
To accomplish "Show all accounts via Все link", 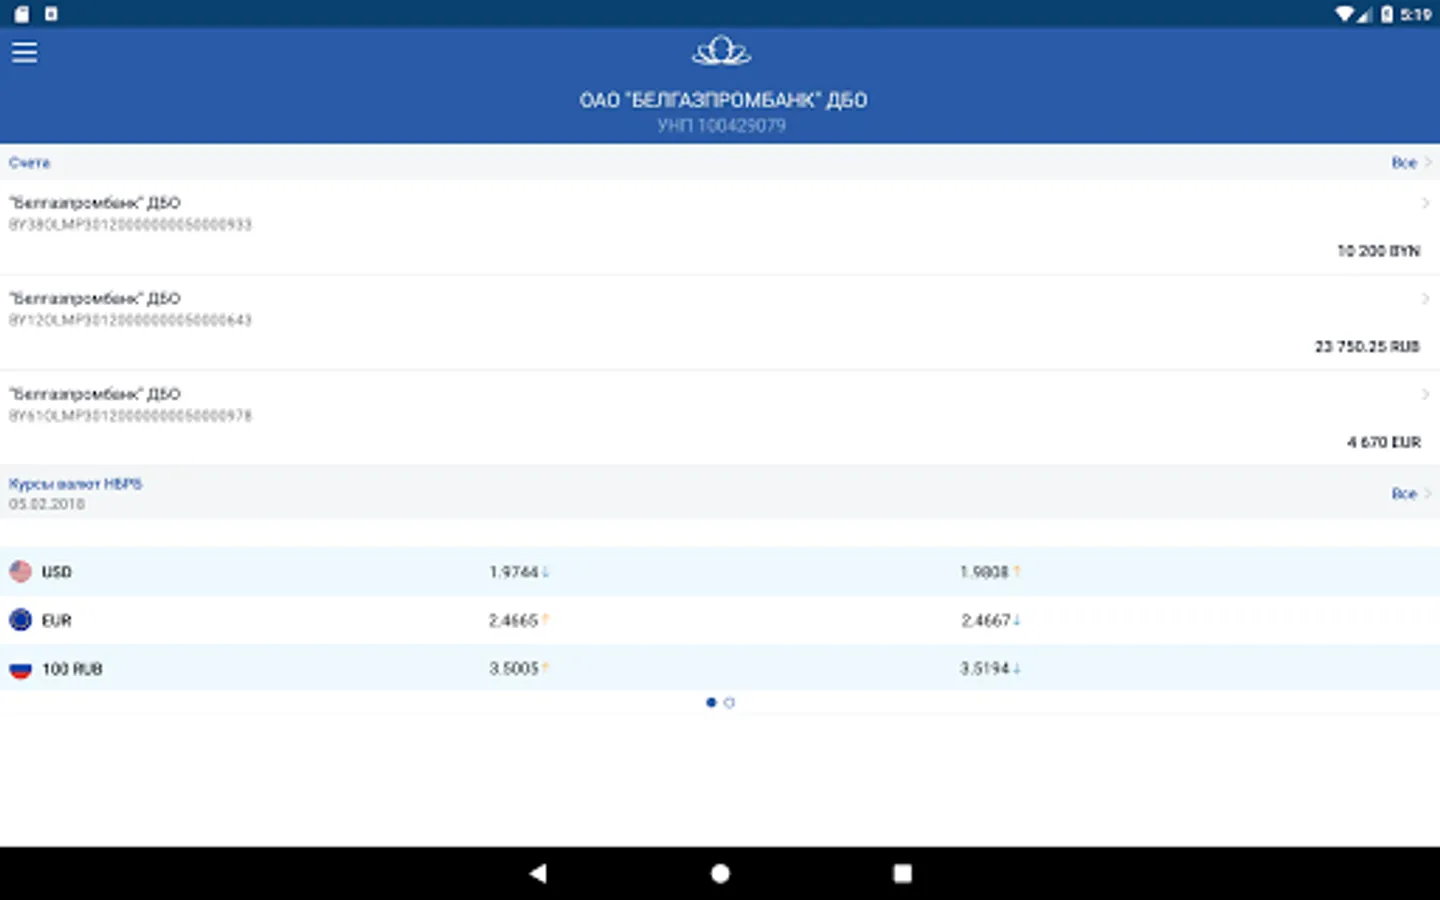I will point(1411,162).
